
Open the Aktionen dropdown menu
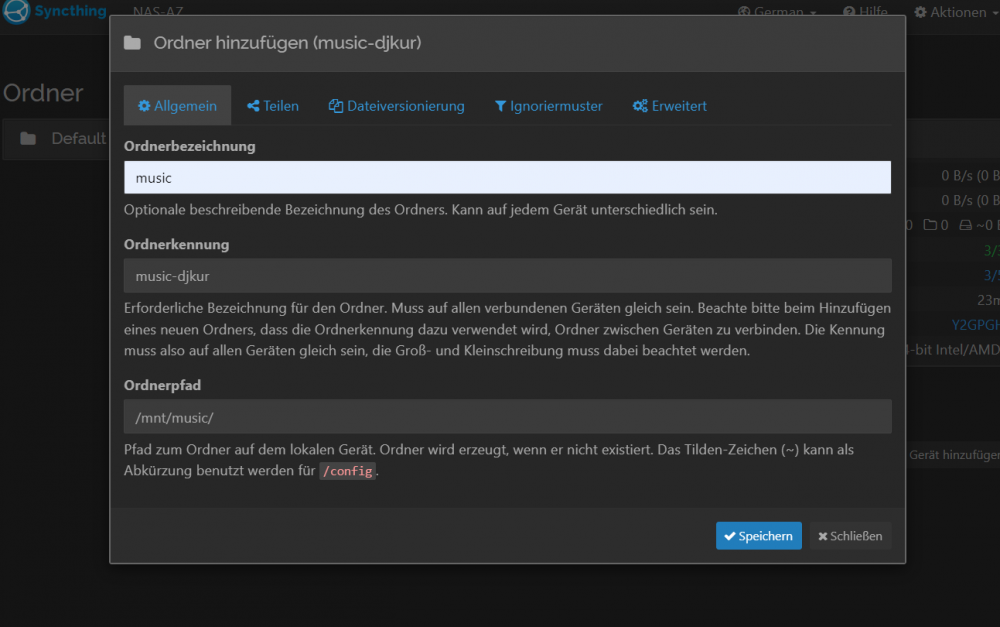coord(955,11)
